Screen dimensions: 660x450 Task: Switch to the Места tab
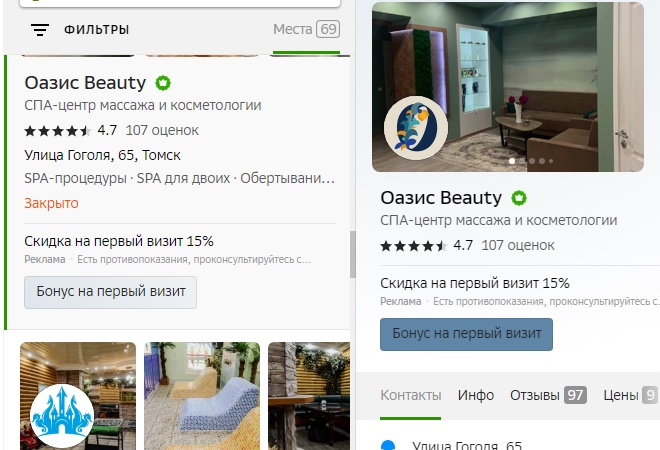(x=306, y=29)
